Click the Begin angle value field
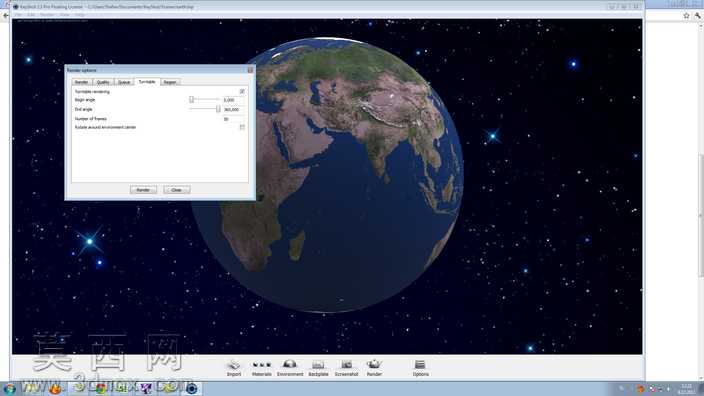Image resolution: width=704 pixels, height=396 pixels. pyautogui.click(x=233, y=100)
